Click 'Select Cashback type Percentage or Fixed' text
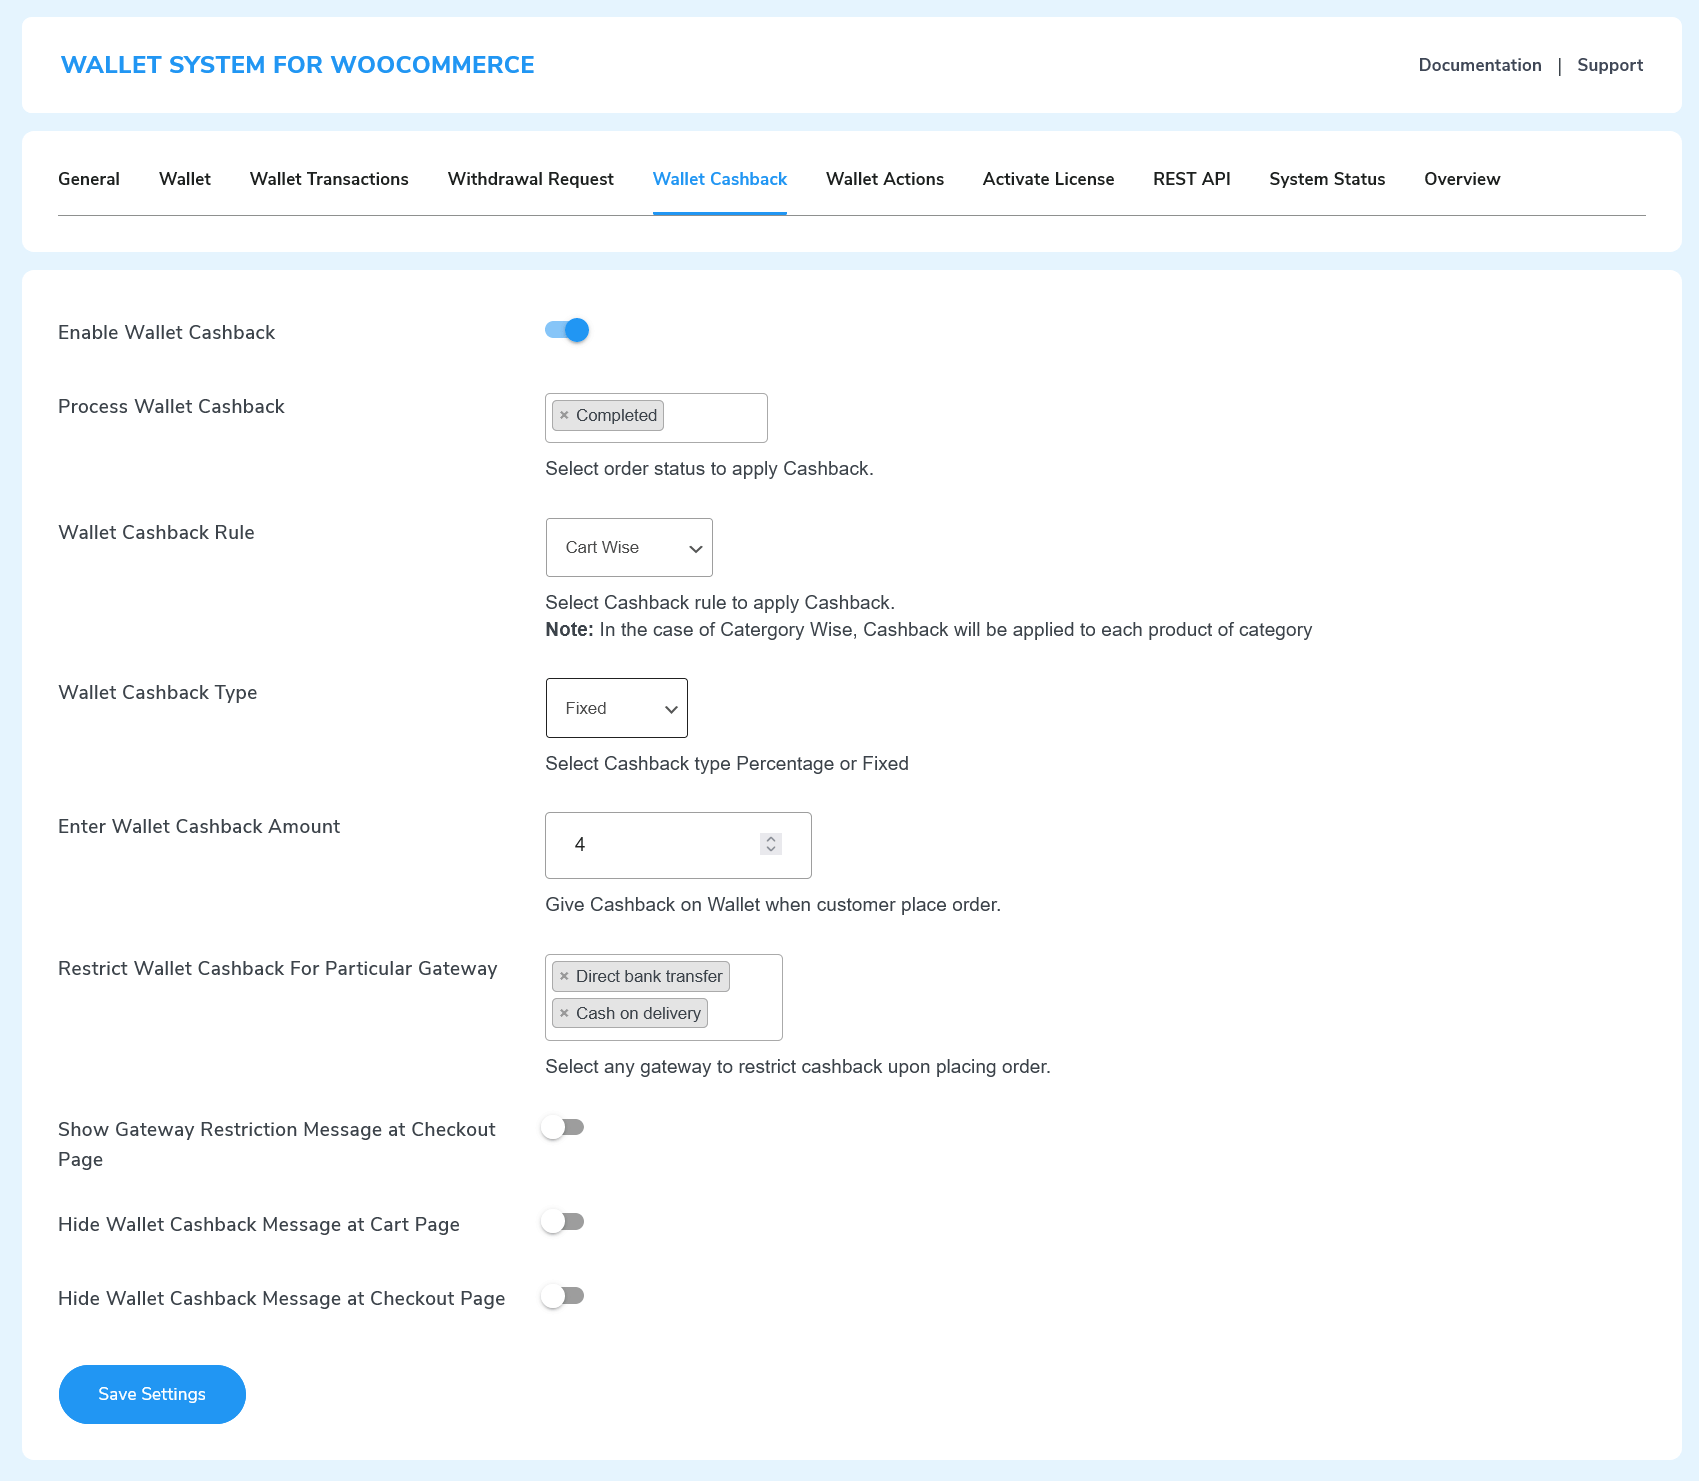This screenshot has width=1699, height=1481. pyautogui.click(x=727, y=764)
